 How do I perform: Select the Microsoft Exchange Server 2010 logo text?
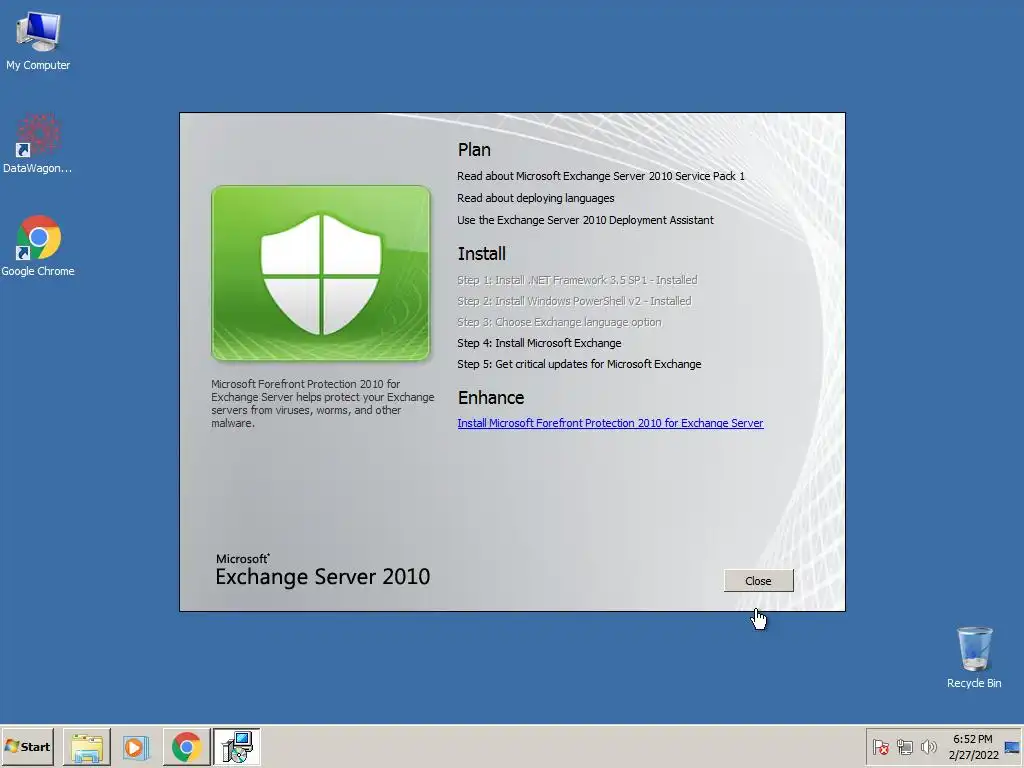coord(323,570)
